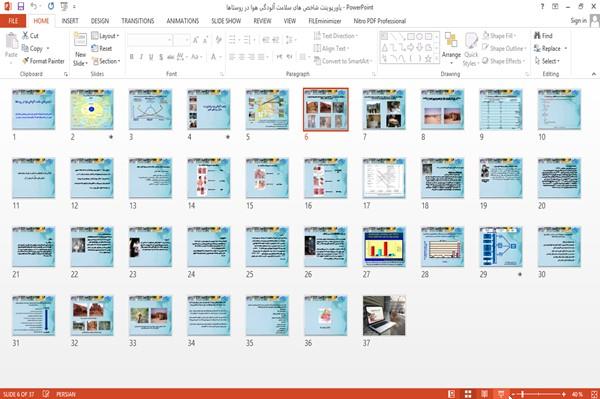The image size is (600, 399).
Task: Select slide 27 bar chart thumbnail
Action: pos(384,247)
